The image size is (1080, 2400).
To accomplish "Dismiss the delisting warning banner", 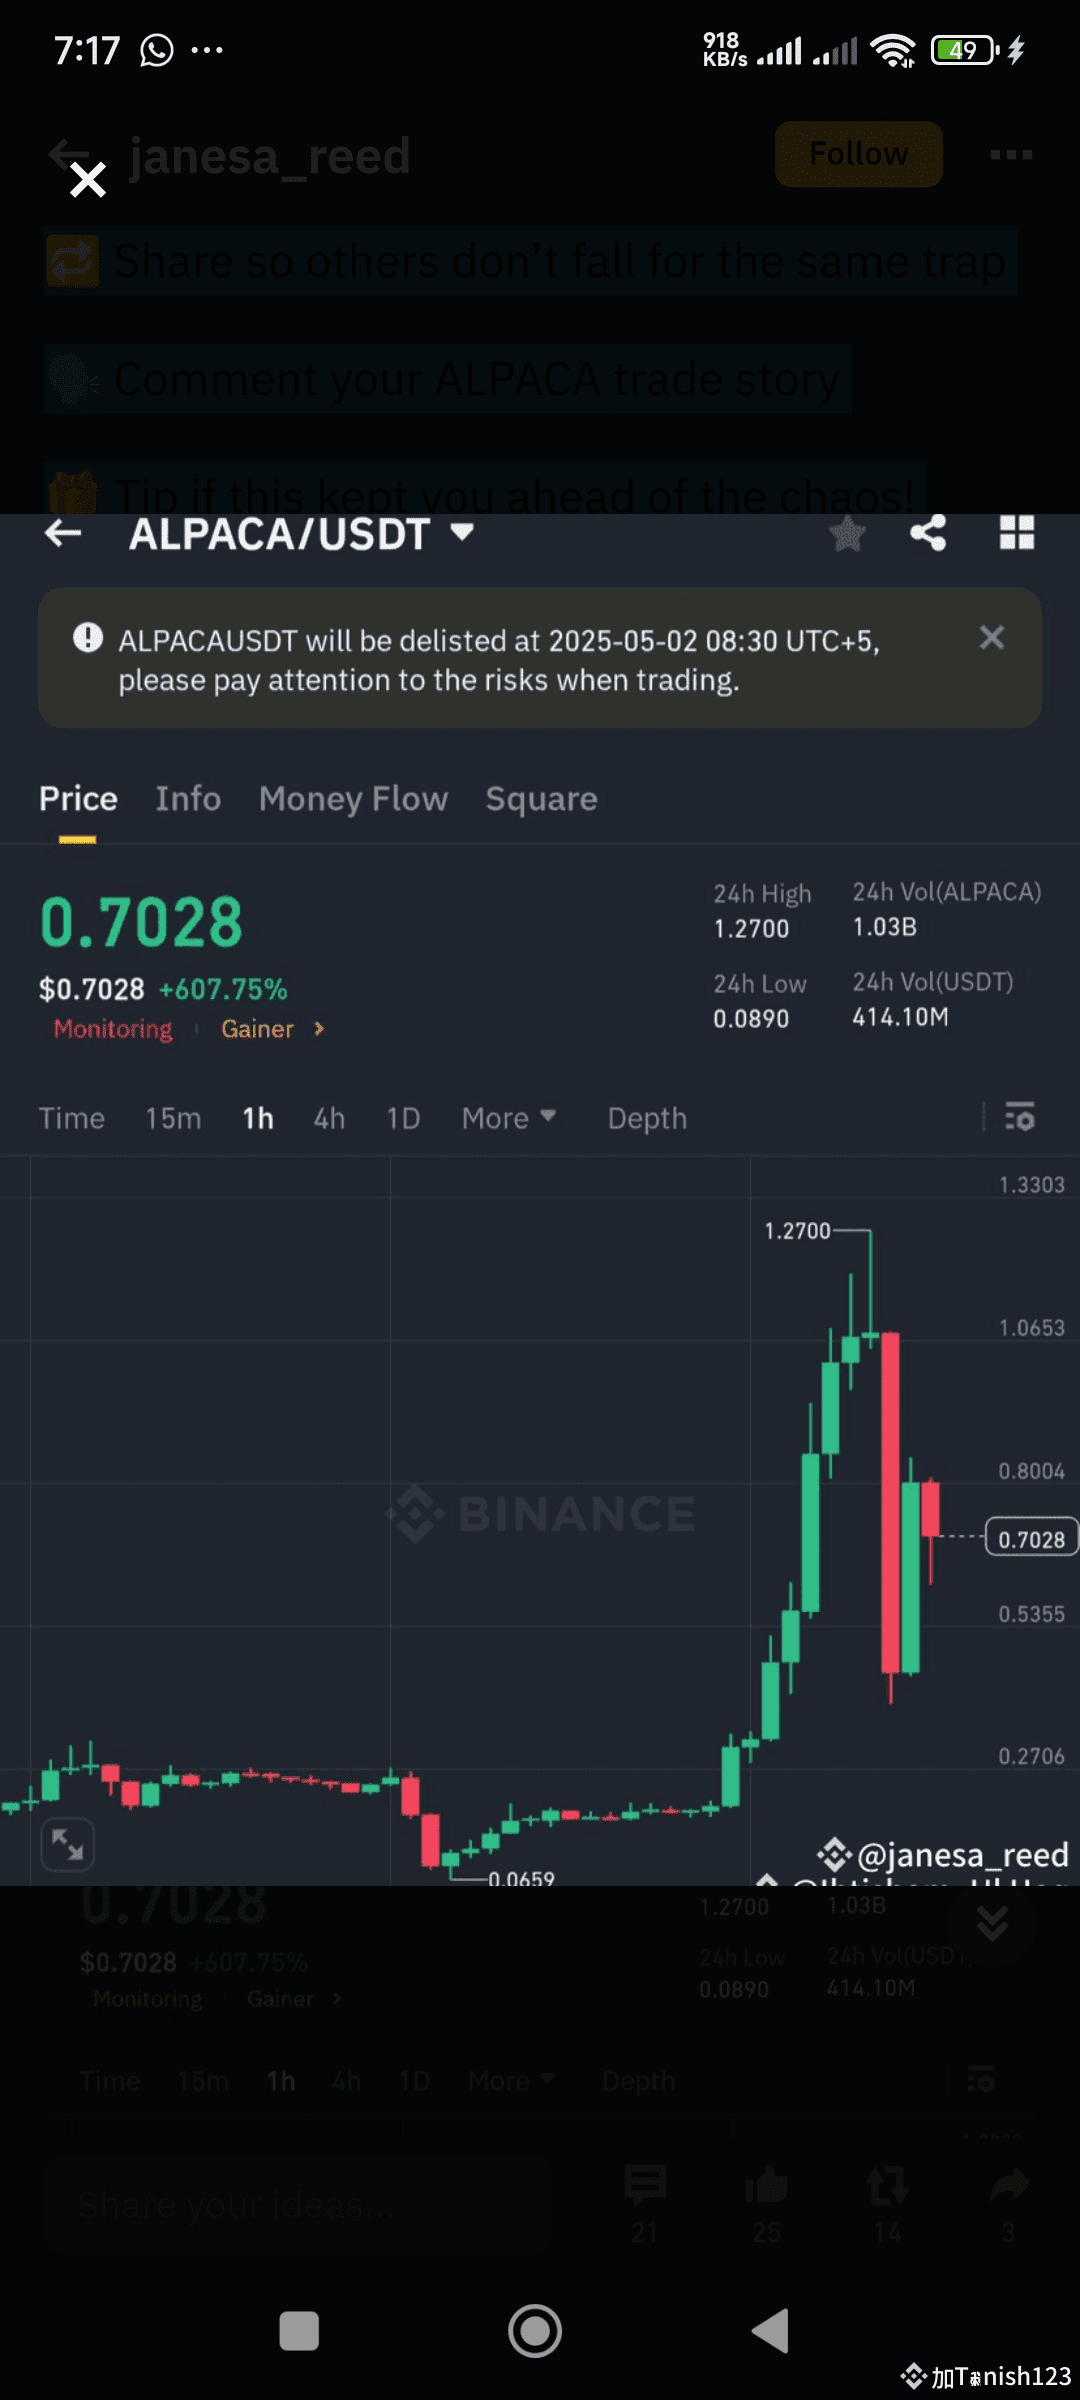I will 991,638.
